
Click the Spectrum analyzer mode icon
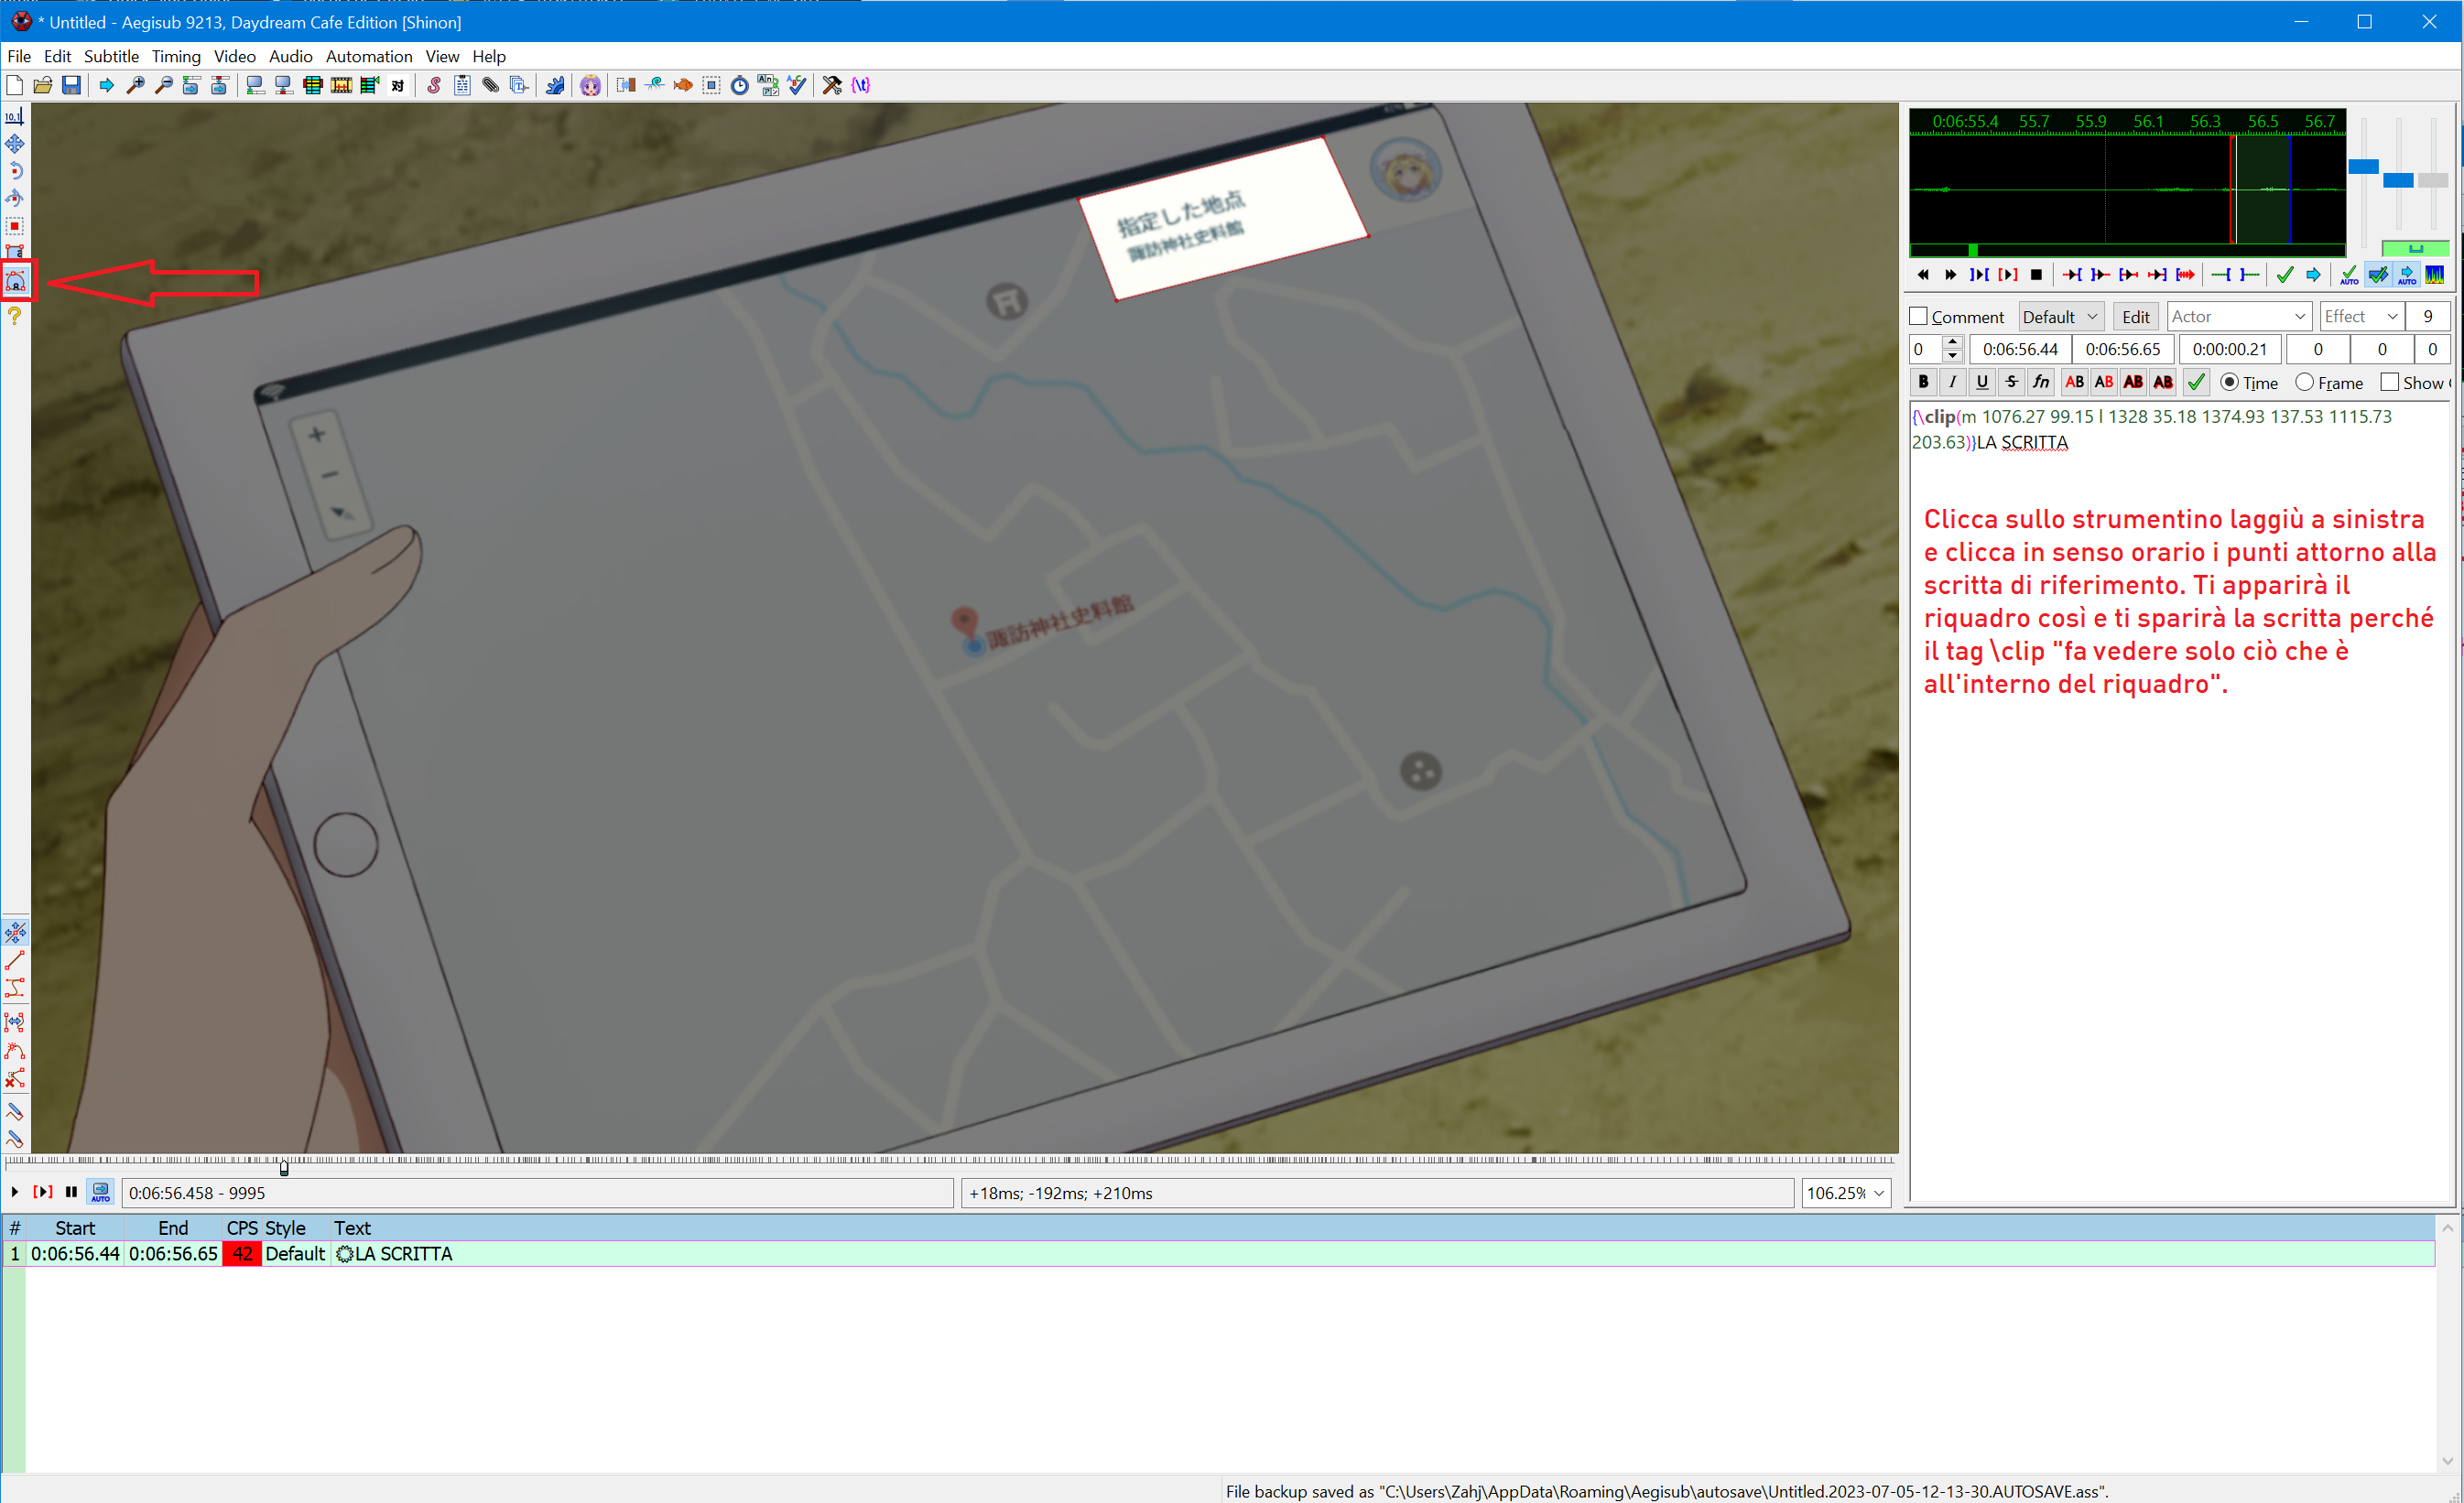(x=2435, y=274)
